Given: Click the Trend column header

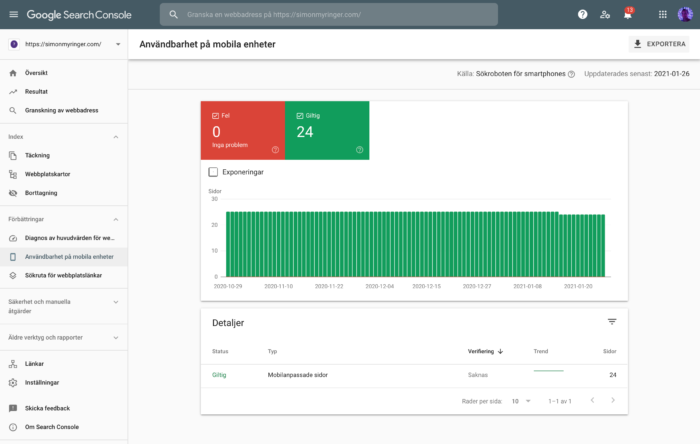Looking at the screenshot, I should (541, 351).
